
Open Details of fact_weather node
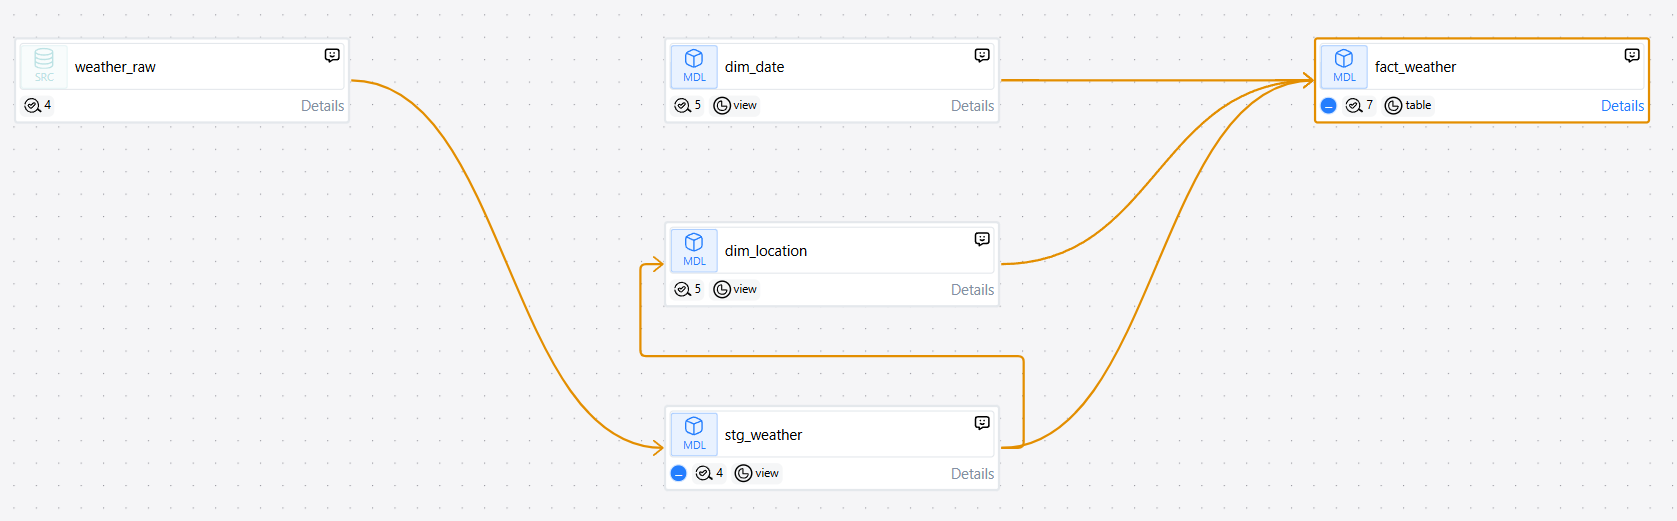coord(1622,106)
